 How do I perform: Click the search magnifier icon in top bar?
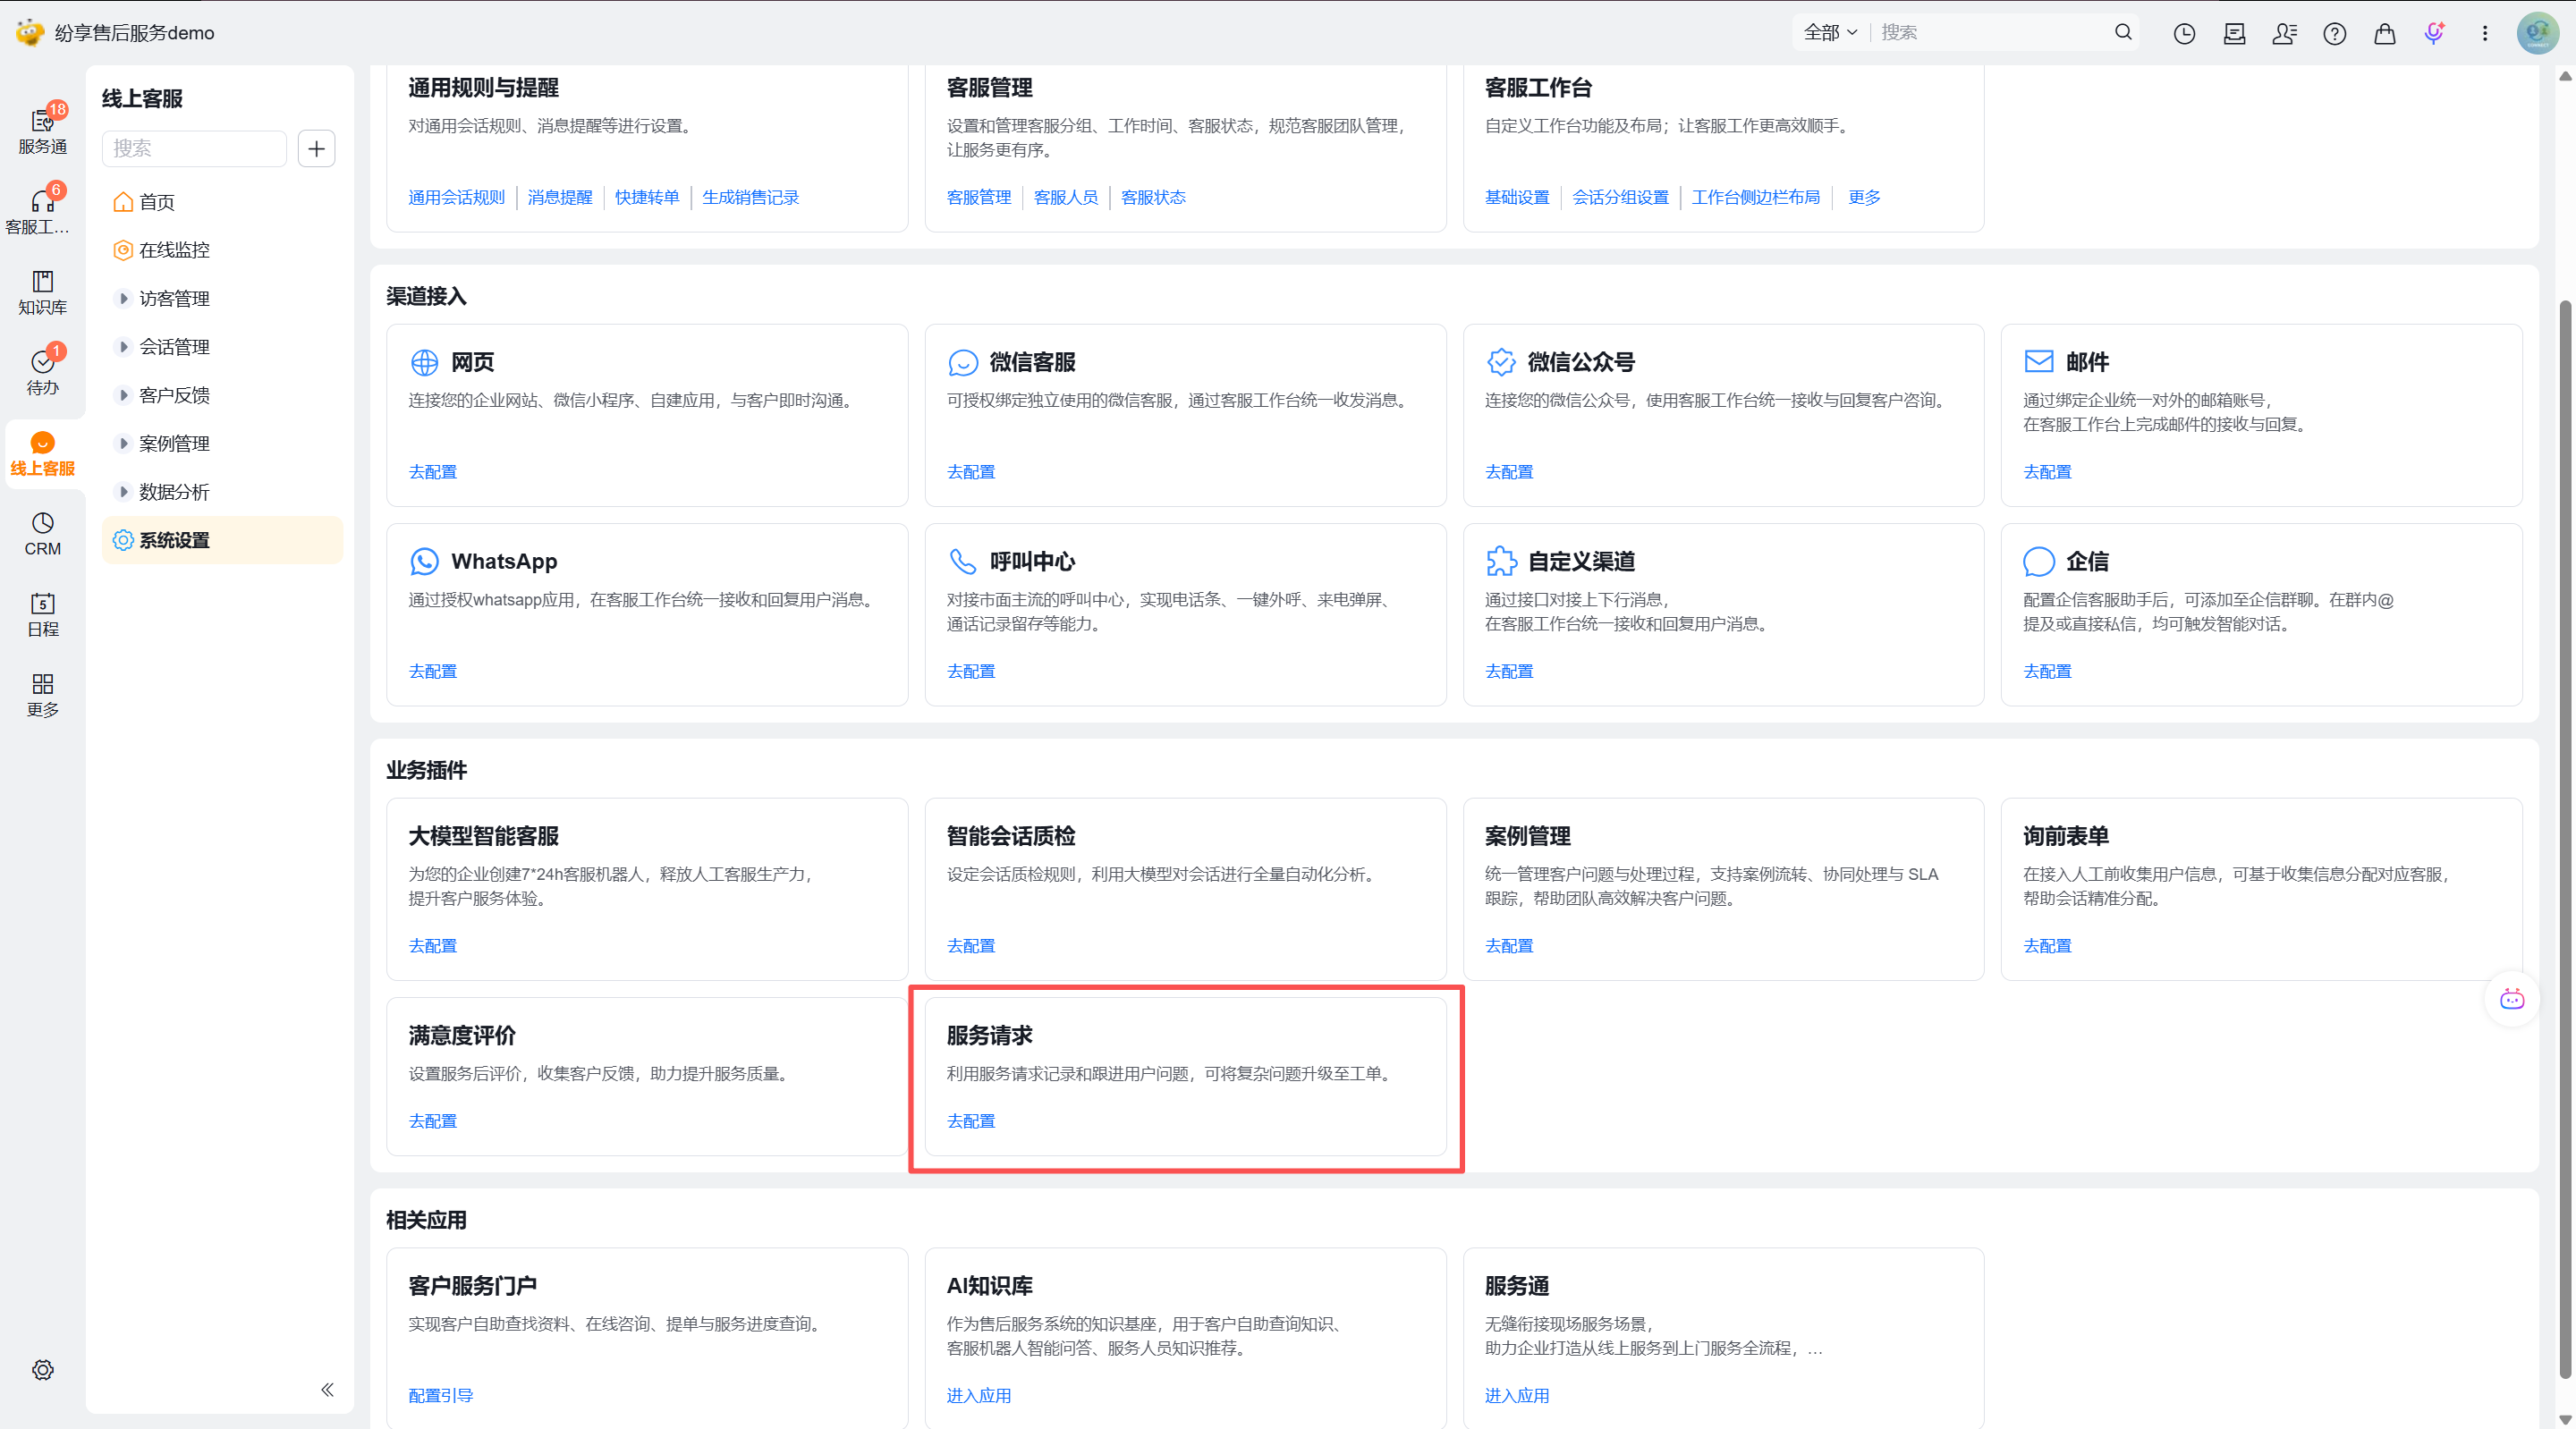click(2123, 32)
